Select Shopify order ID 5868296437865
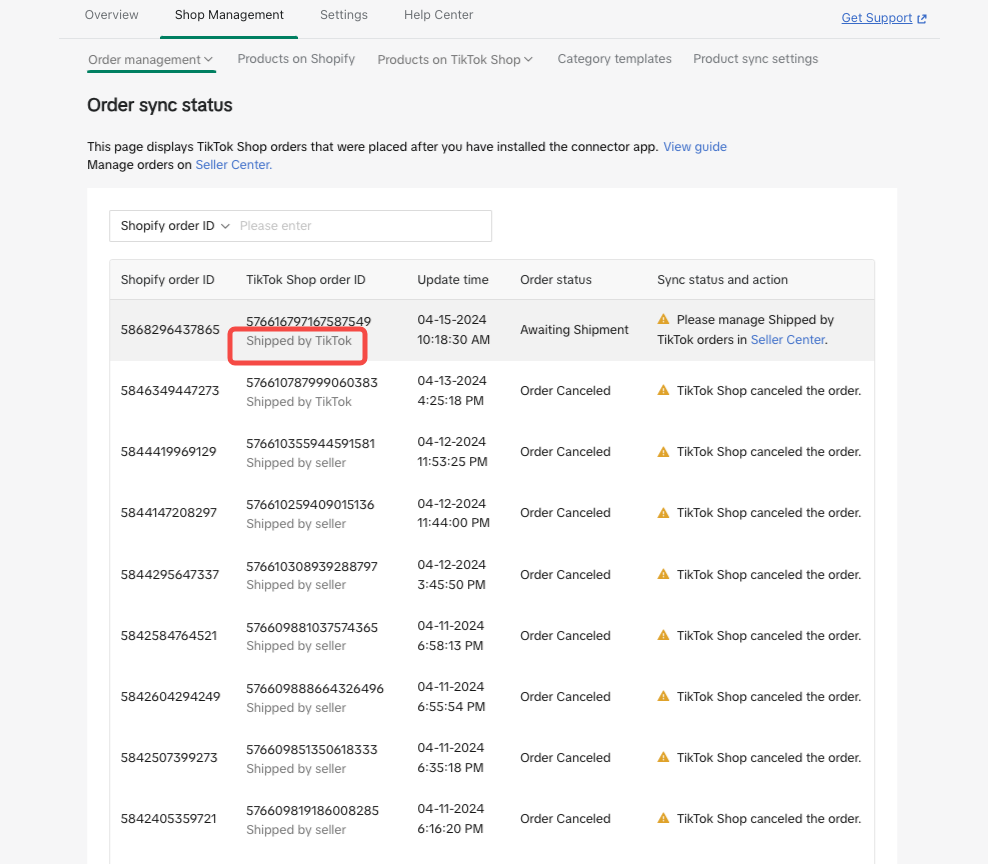 tap(170, 330)
